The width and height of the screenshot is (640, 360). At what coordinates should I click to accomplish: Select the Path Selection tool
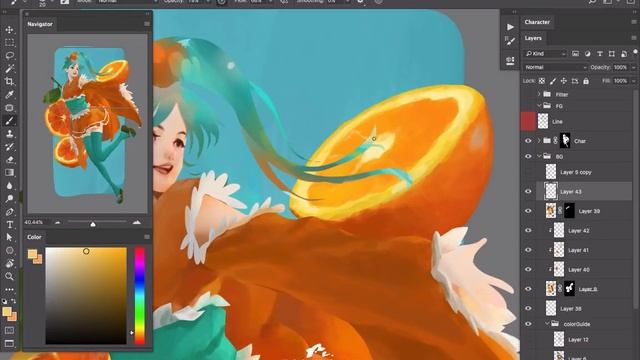tap(9, 238)
